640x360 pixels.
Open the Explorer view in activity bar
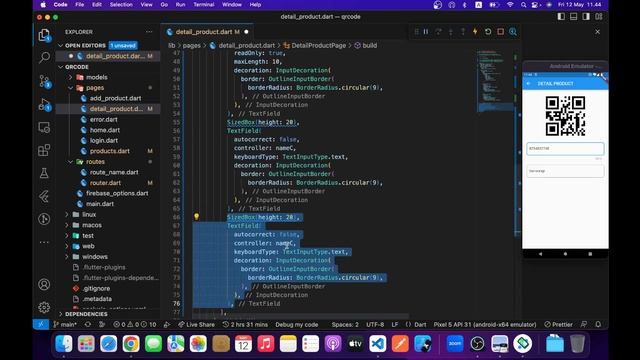point(44,35)
